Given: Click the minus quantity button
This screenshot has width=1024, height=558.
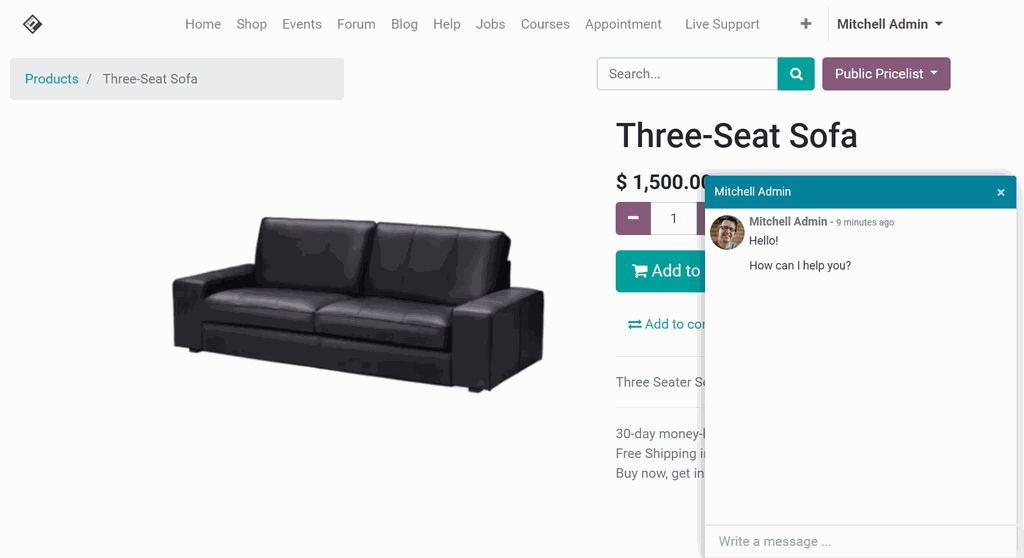Looking at the screenshot, I should [633, 218].
